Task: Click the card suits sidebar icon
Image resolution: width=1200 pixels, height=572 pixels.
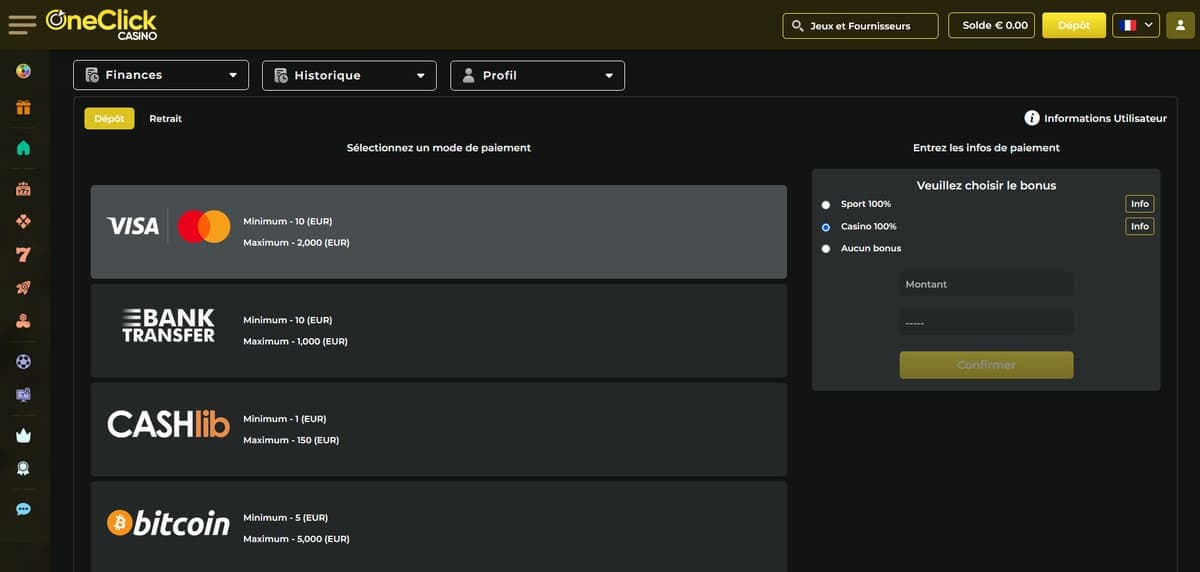Action: tap(23, 221)
